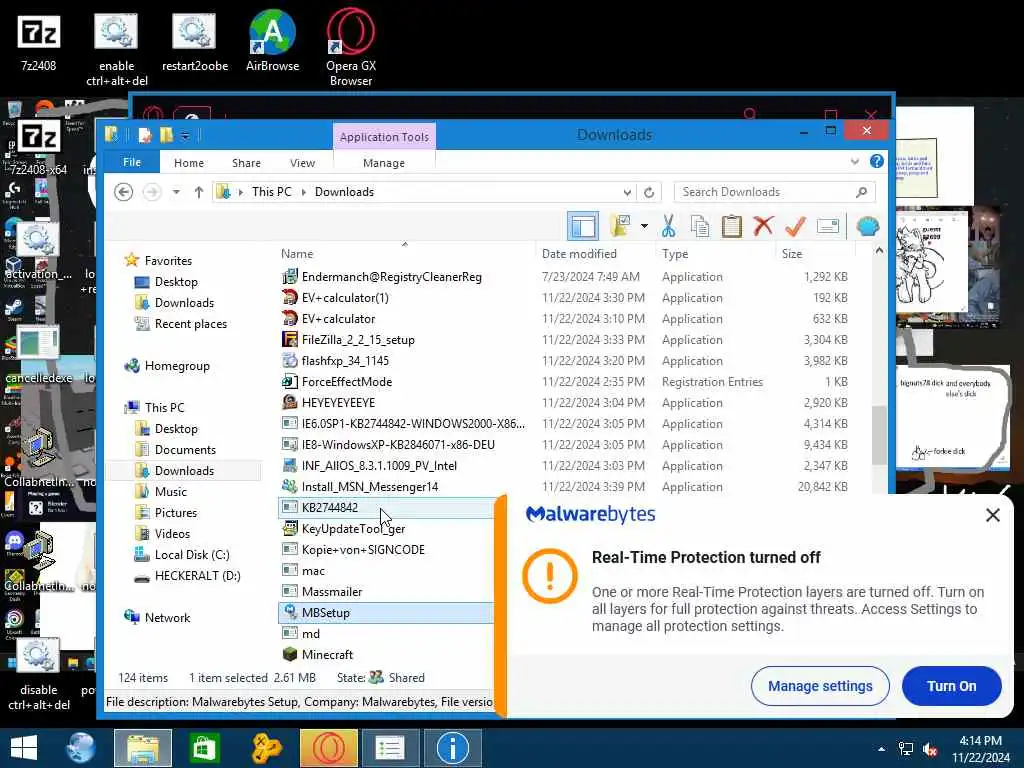Image resolution: width=1024 pixels, height=768 pixels.
Task: Open the Manage ribbon tab
Action: 384,163
